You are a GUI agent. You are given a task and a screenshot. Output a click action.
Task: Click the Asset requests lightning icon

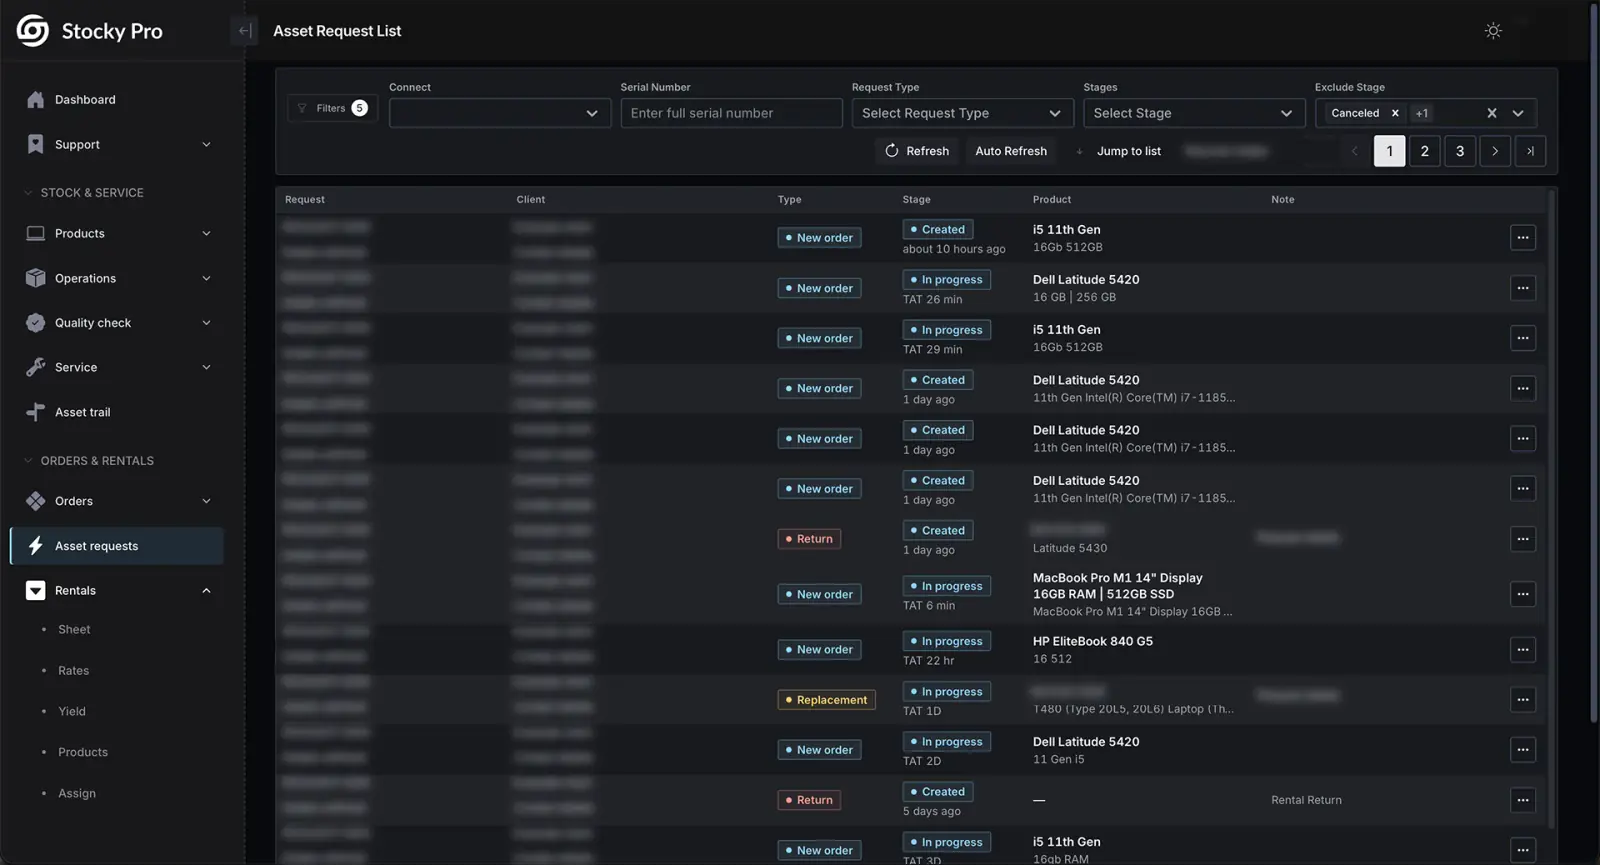(36, 546)
